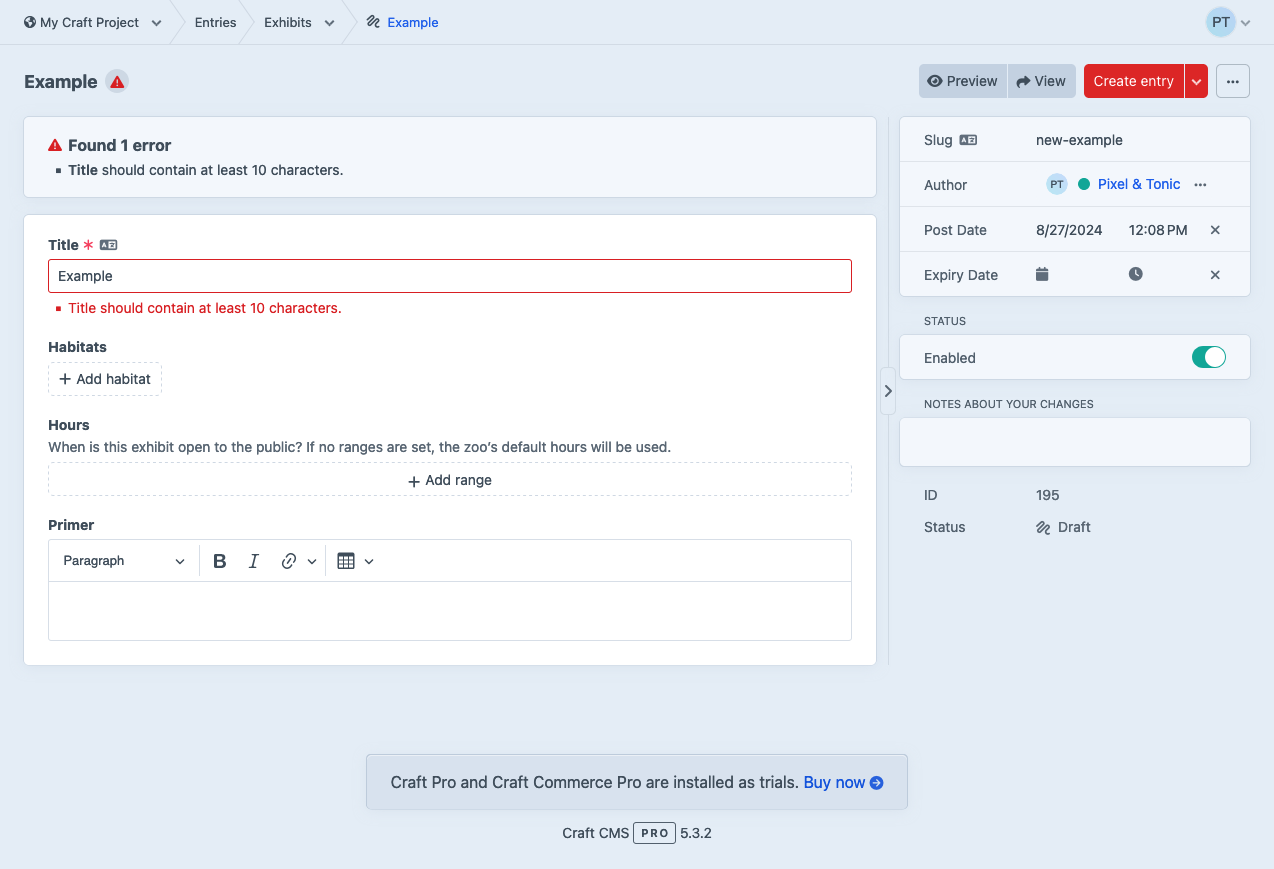
Task: Expand My Craft Project site dropdown
Action: (157, 23)
